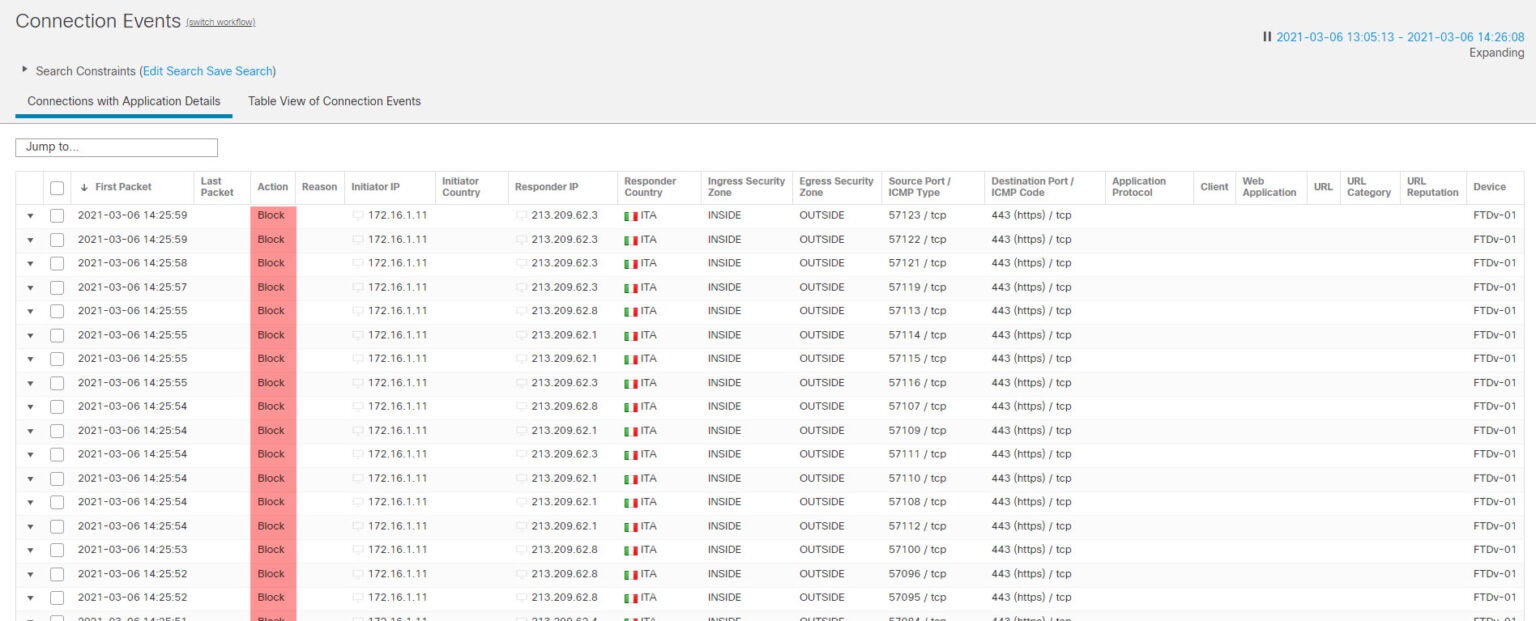The height and width of the screenshot is (621, 1536).
Task: Check the box for source port 57095 row
Action: pos(57,597)
